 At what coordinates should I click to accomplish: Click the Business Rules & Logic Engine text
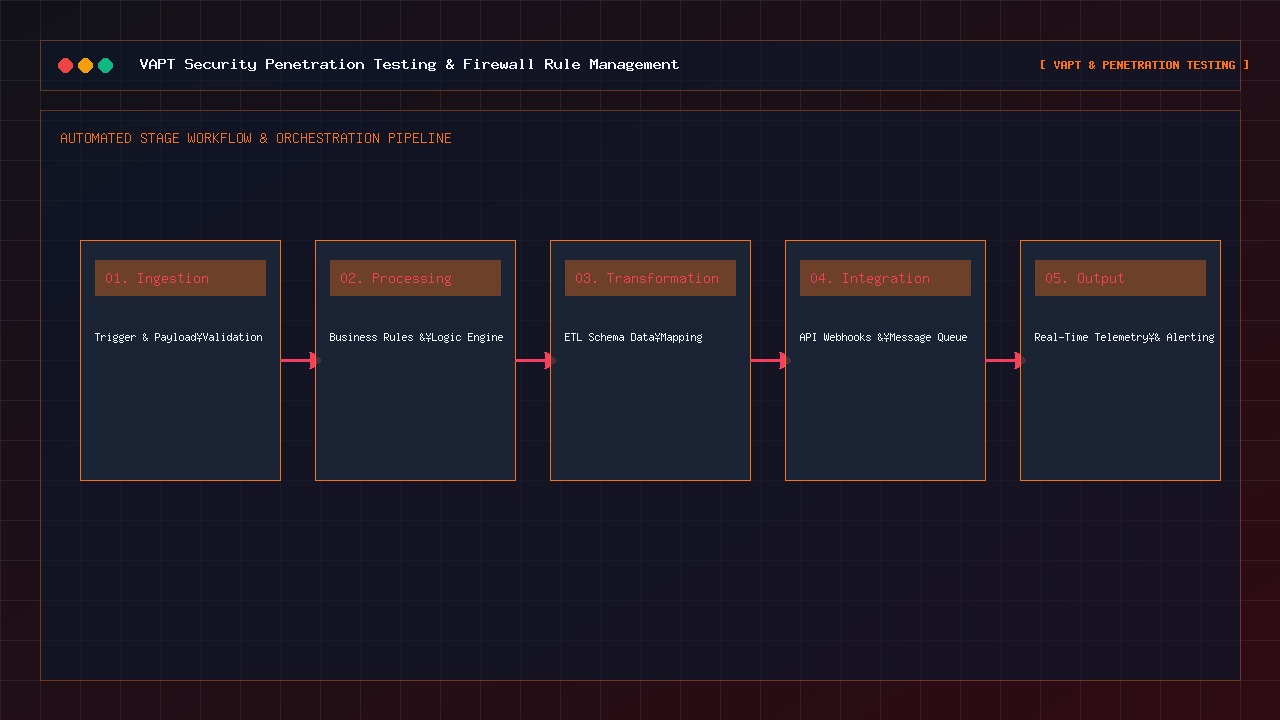pyautogui.click(x=416, y=337)
